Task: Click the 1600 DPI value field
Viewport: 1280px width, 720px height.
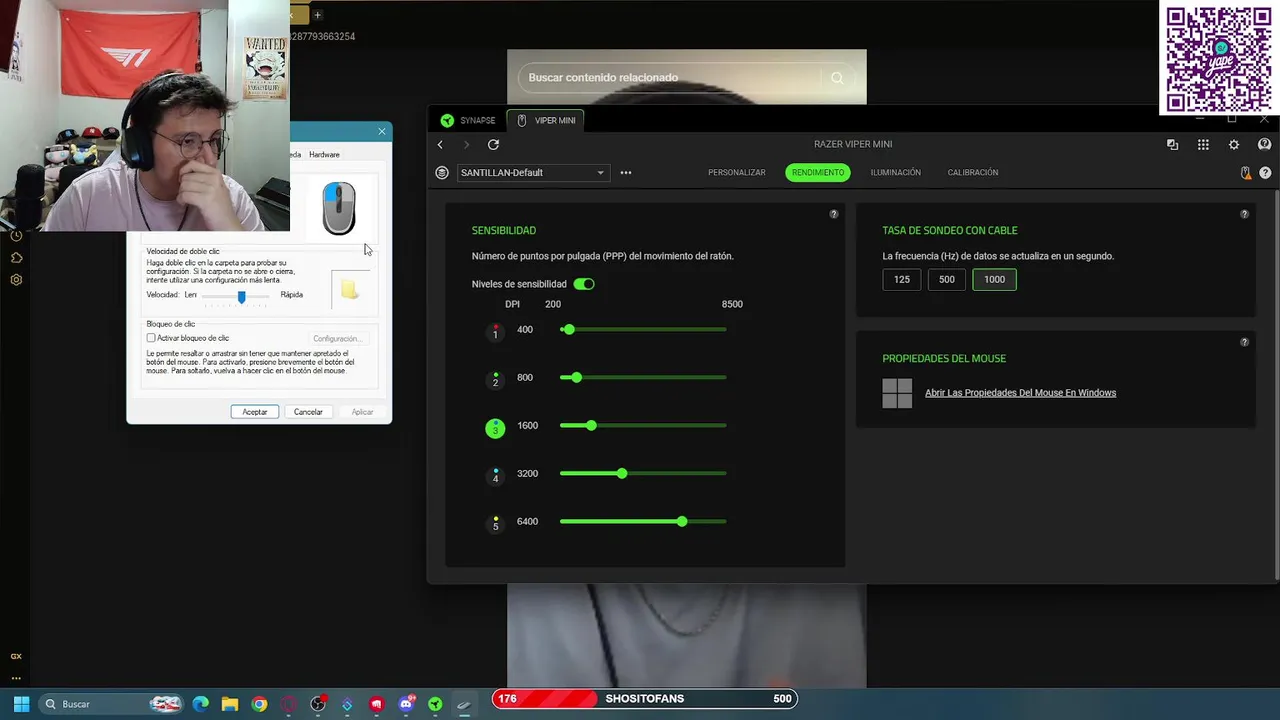Action: [x=527, y=426]
